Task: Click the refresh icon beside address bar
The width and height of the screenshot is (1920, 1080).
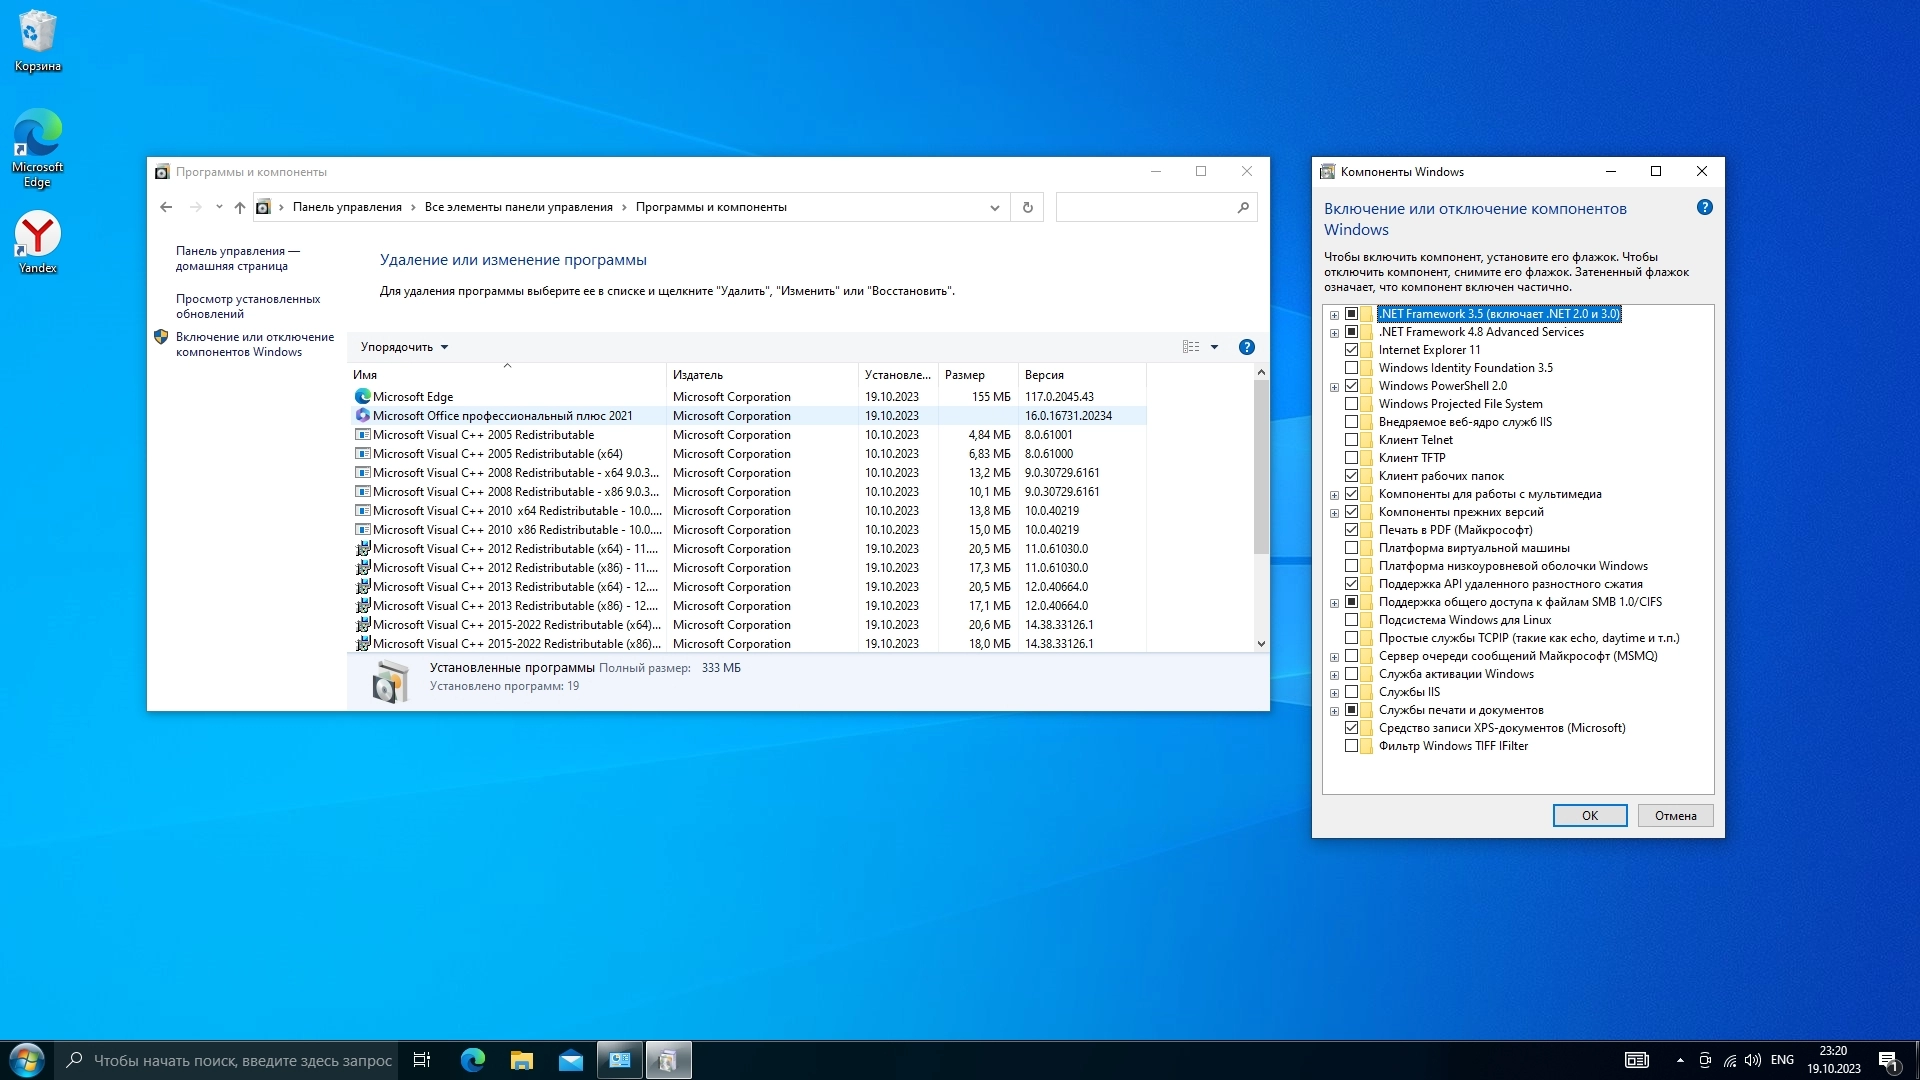Action: point(1027,208)
